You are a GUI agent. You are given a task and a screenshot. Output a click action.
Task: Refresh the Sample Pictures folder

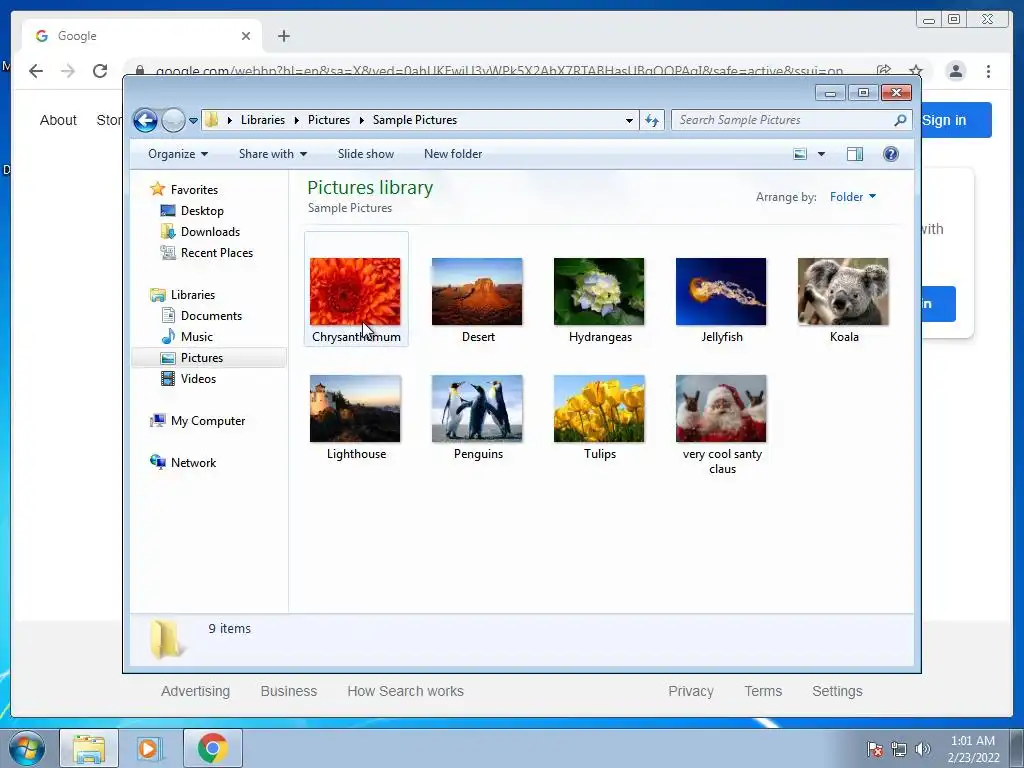pos(652,120)
